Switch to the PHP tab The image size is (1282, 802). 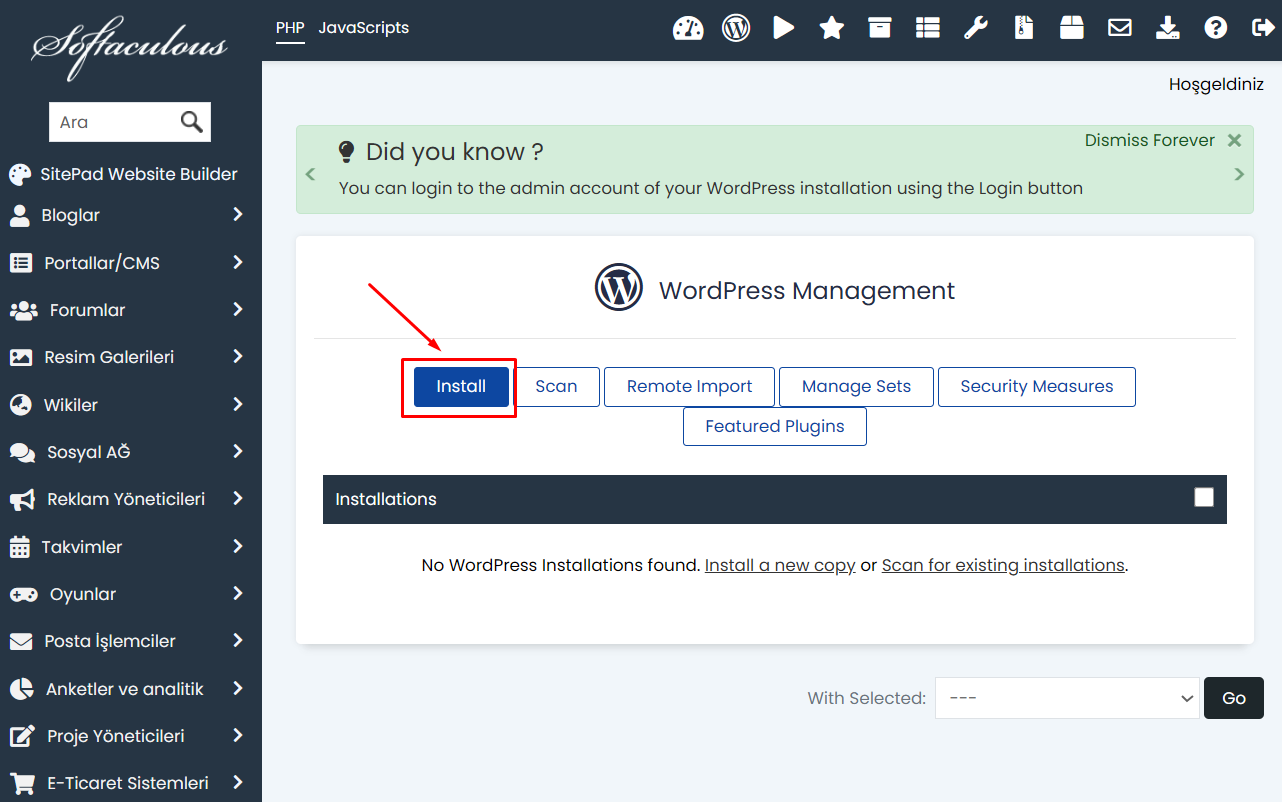(x=290, y=28)
